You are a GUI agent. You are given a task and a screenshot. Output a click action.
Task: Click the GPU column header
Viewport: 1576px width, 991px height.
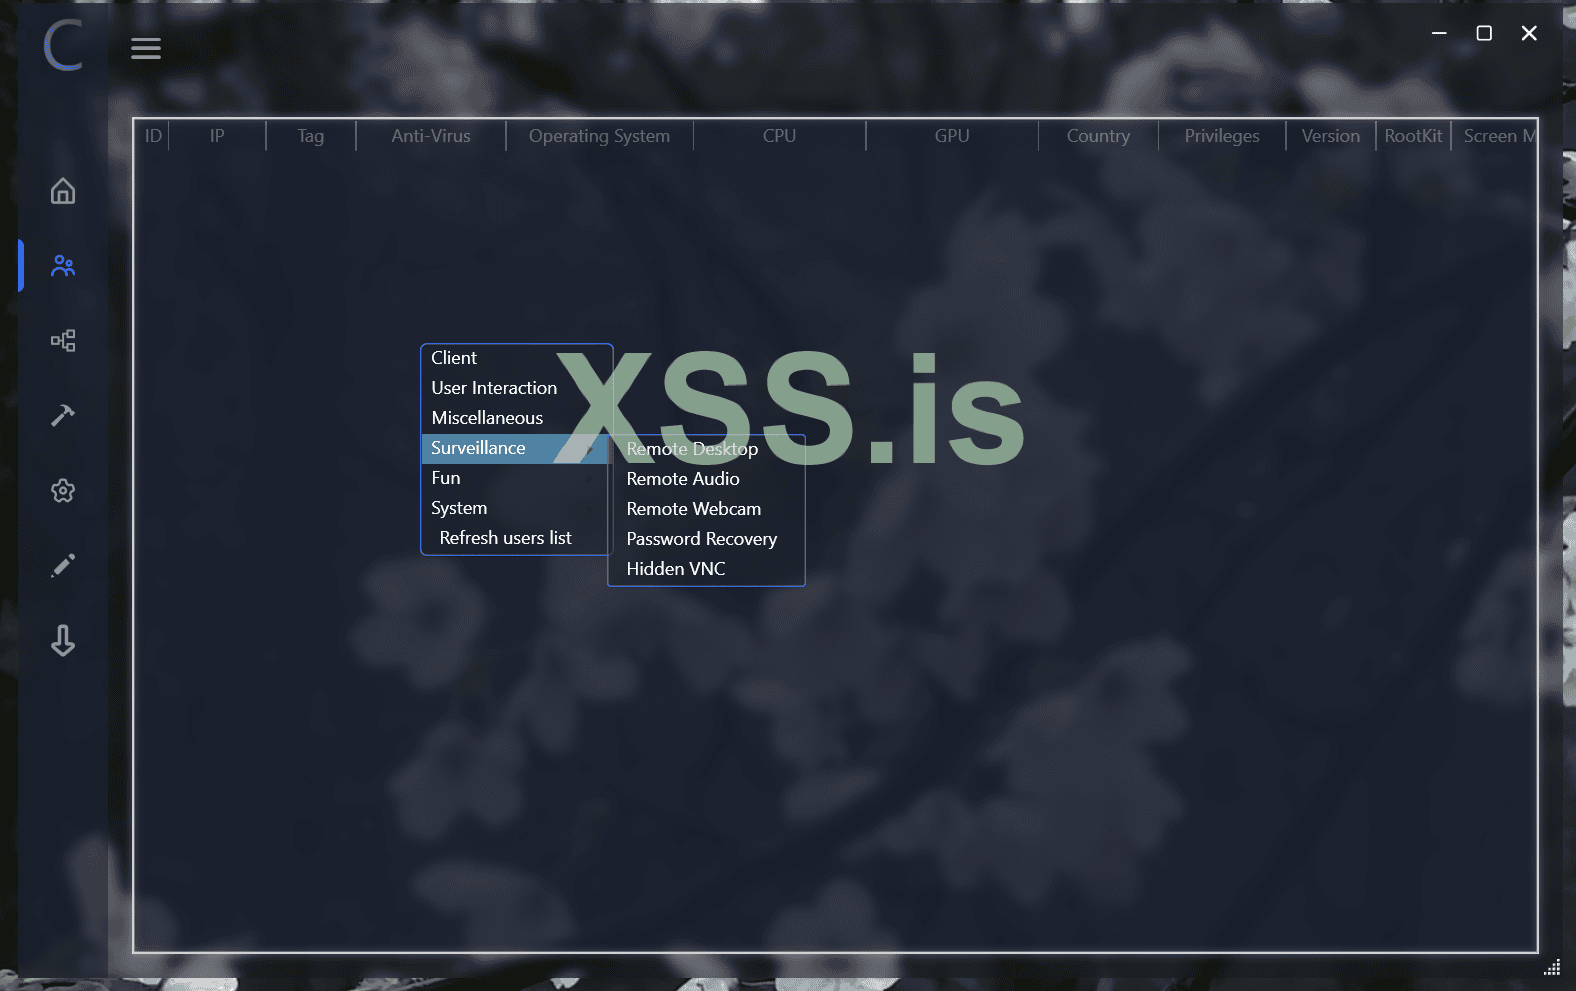(x=952, y=136)
